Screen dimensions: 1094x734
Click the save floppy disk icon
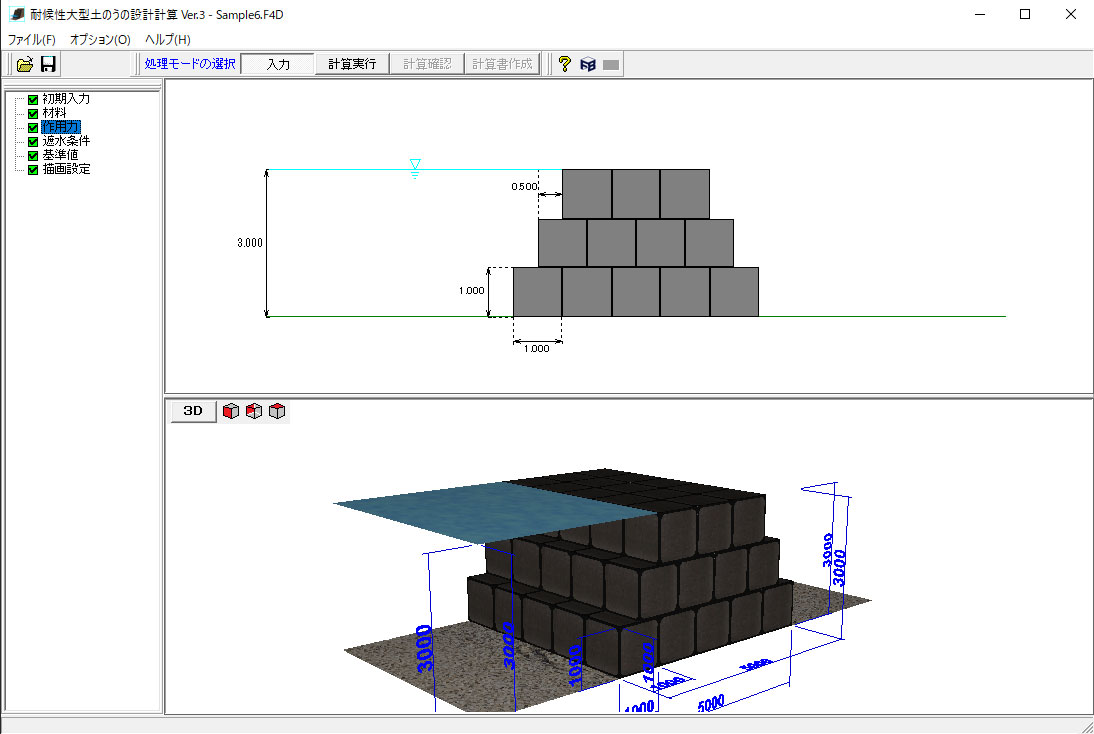coord(48,64)
